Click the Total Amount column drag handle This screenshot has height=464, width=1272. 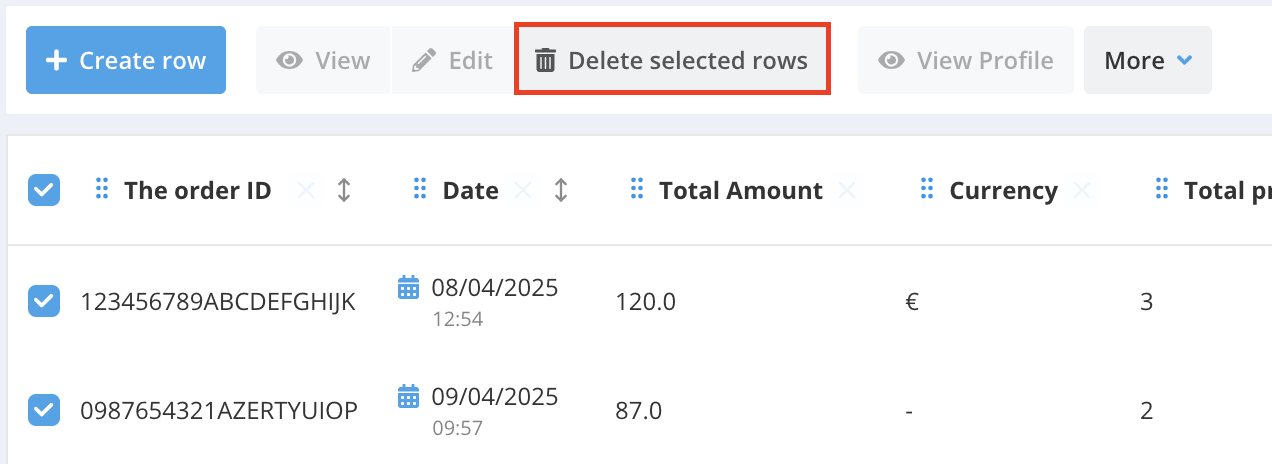pos(637,189)
